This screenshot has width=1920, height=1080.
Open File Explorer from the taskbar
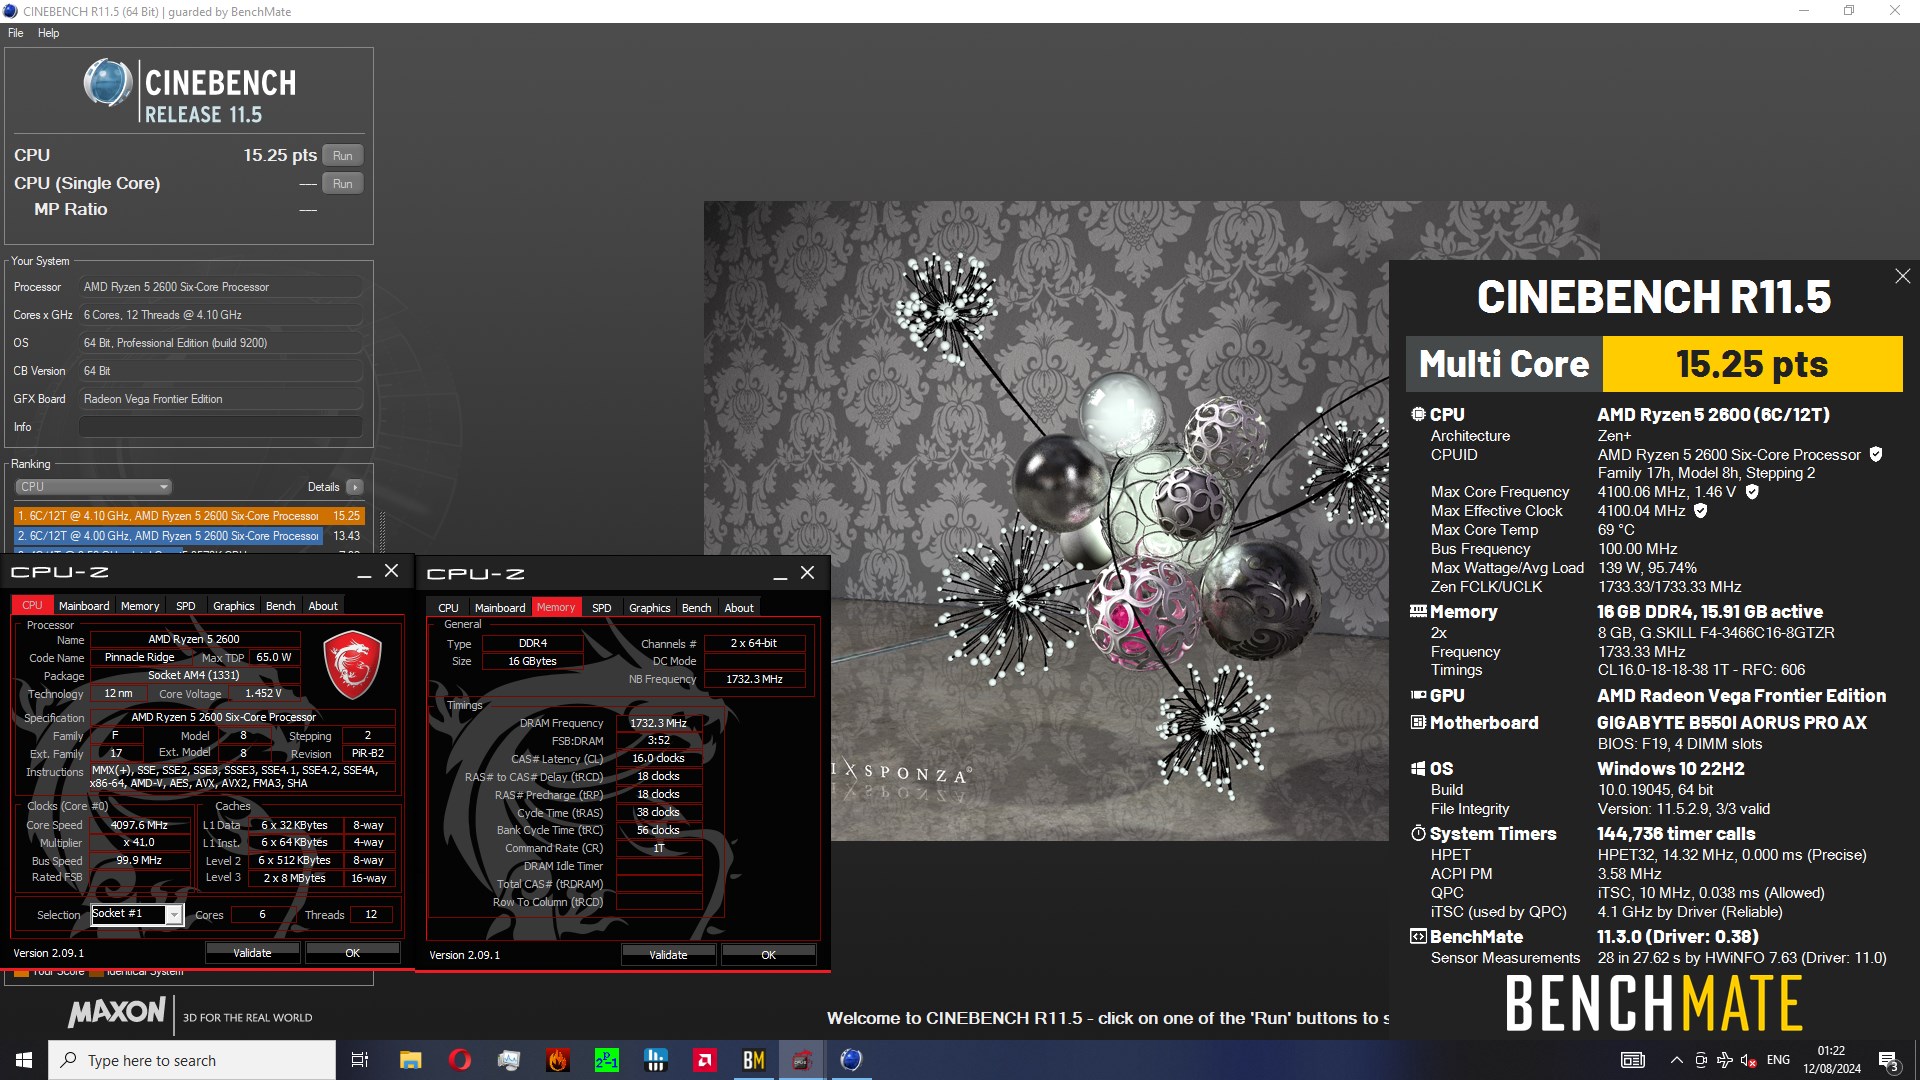pyautogui.click(x=410, y=1060)
